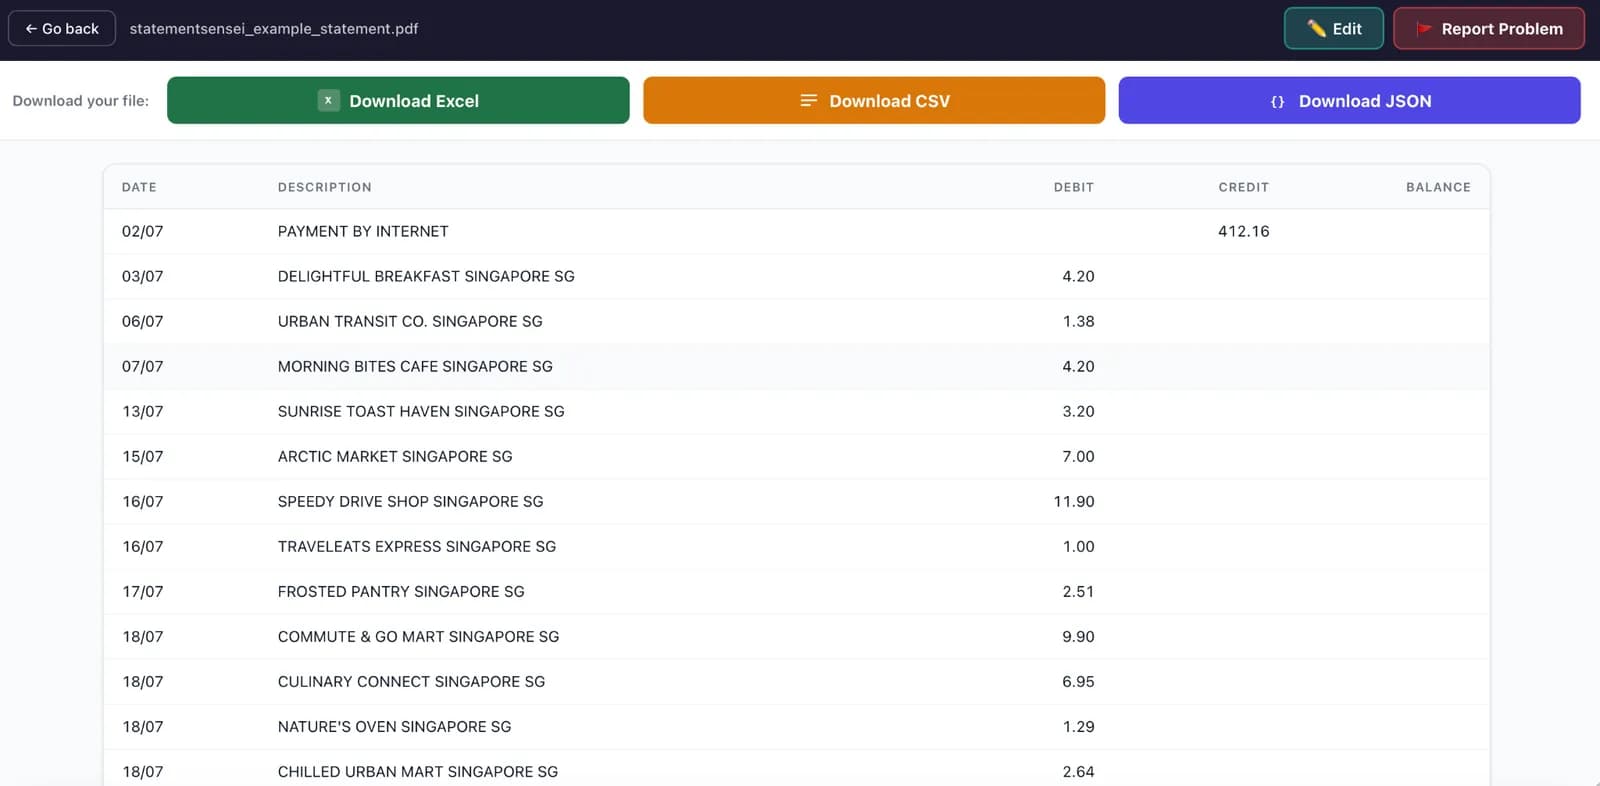Click the 11.90 debit amount
Screen dimensions: 1600x786
[x=1074, y=501]
